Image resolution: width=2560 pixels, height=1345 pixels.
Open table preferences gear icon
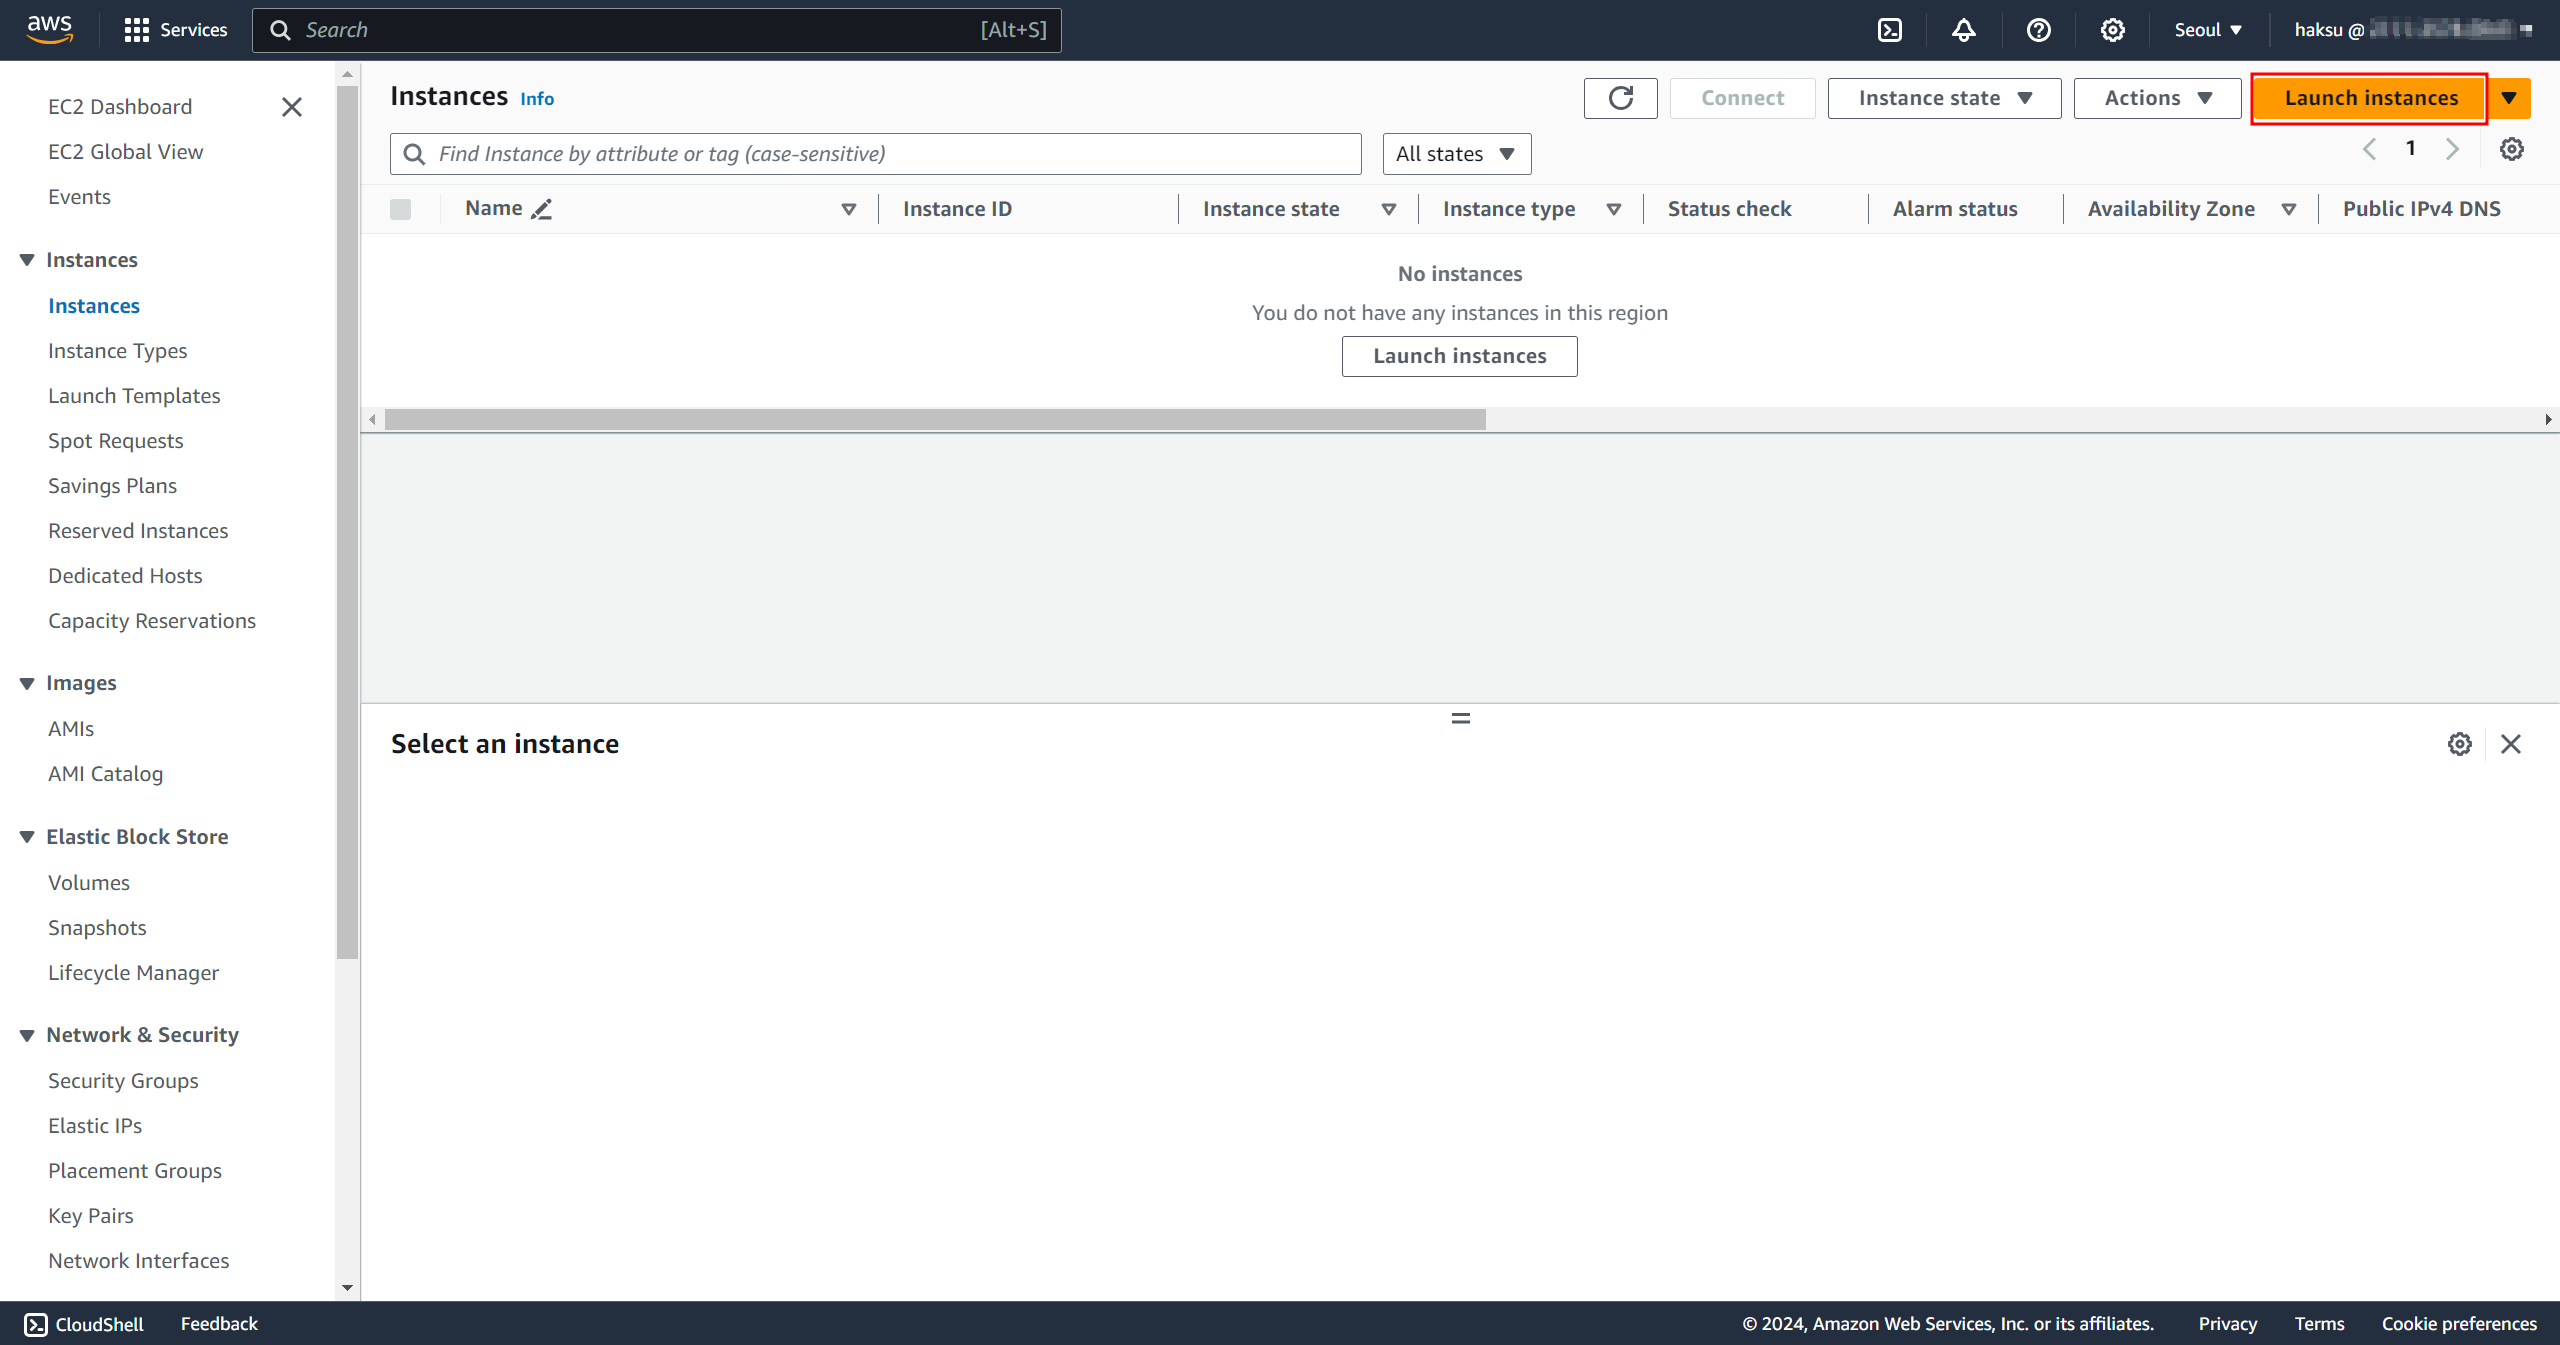(2511, 149)
